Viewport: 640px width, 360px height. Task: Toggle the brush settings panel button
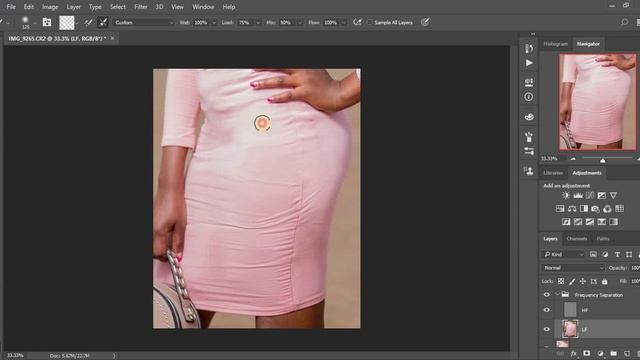(x=47, y=22)
